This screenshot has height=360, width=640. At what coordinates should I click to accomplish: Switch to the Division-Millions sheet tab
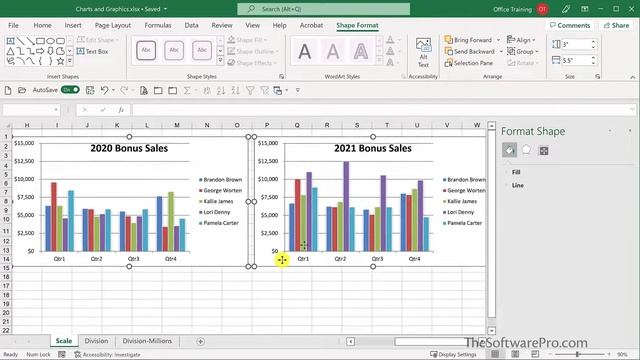(x=147, y=341)
